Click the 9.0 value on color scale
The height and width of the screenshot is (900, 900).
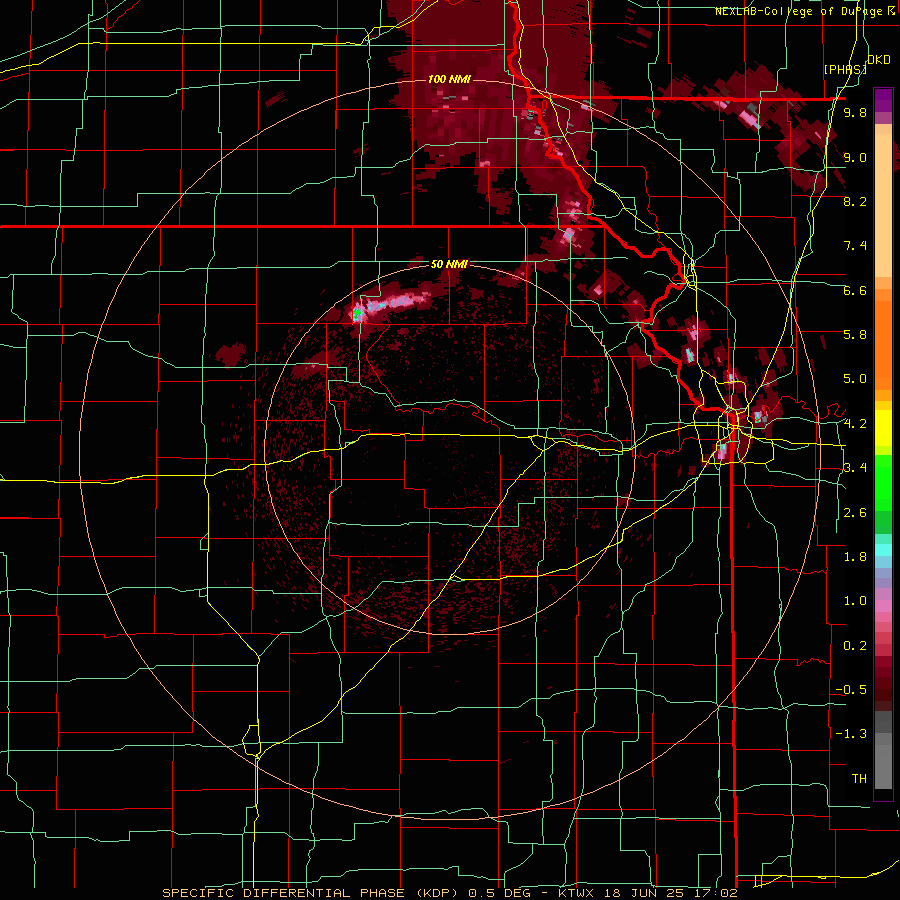[x=855, y=157]
